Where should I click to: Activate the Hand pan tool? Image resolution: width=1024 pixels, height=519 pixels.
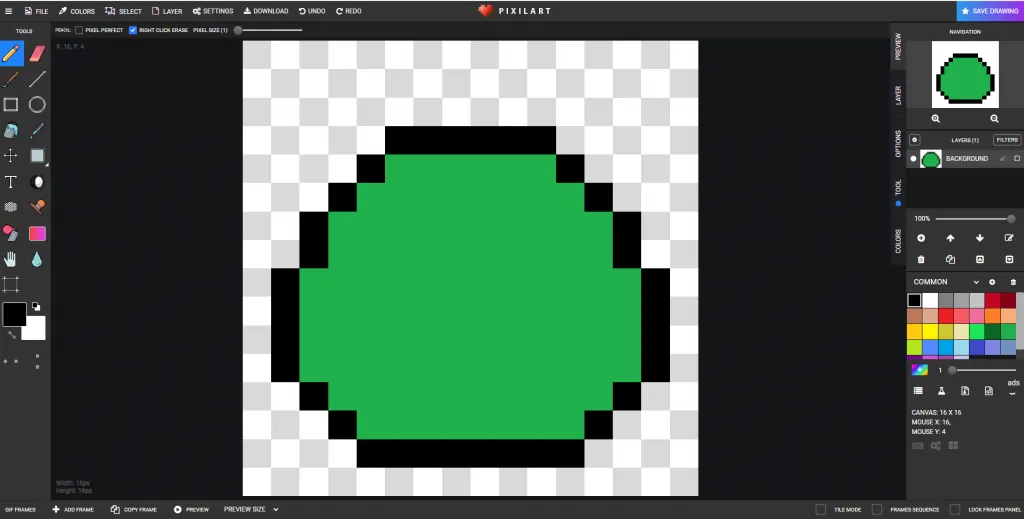point(10,259)
